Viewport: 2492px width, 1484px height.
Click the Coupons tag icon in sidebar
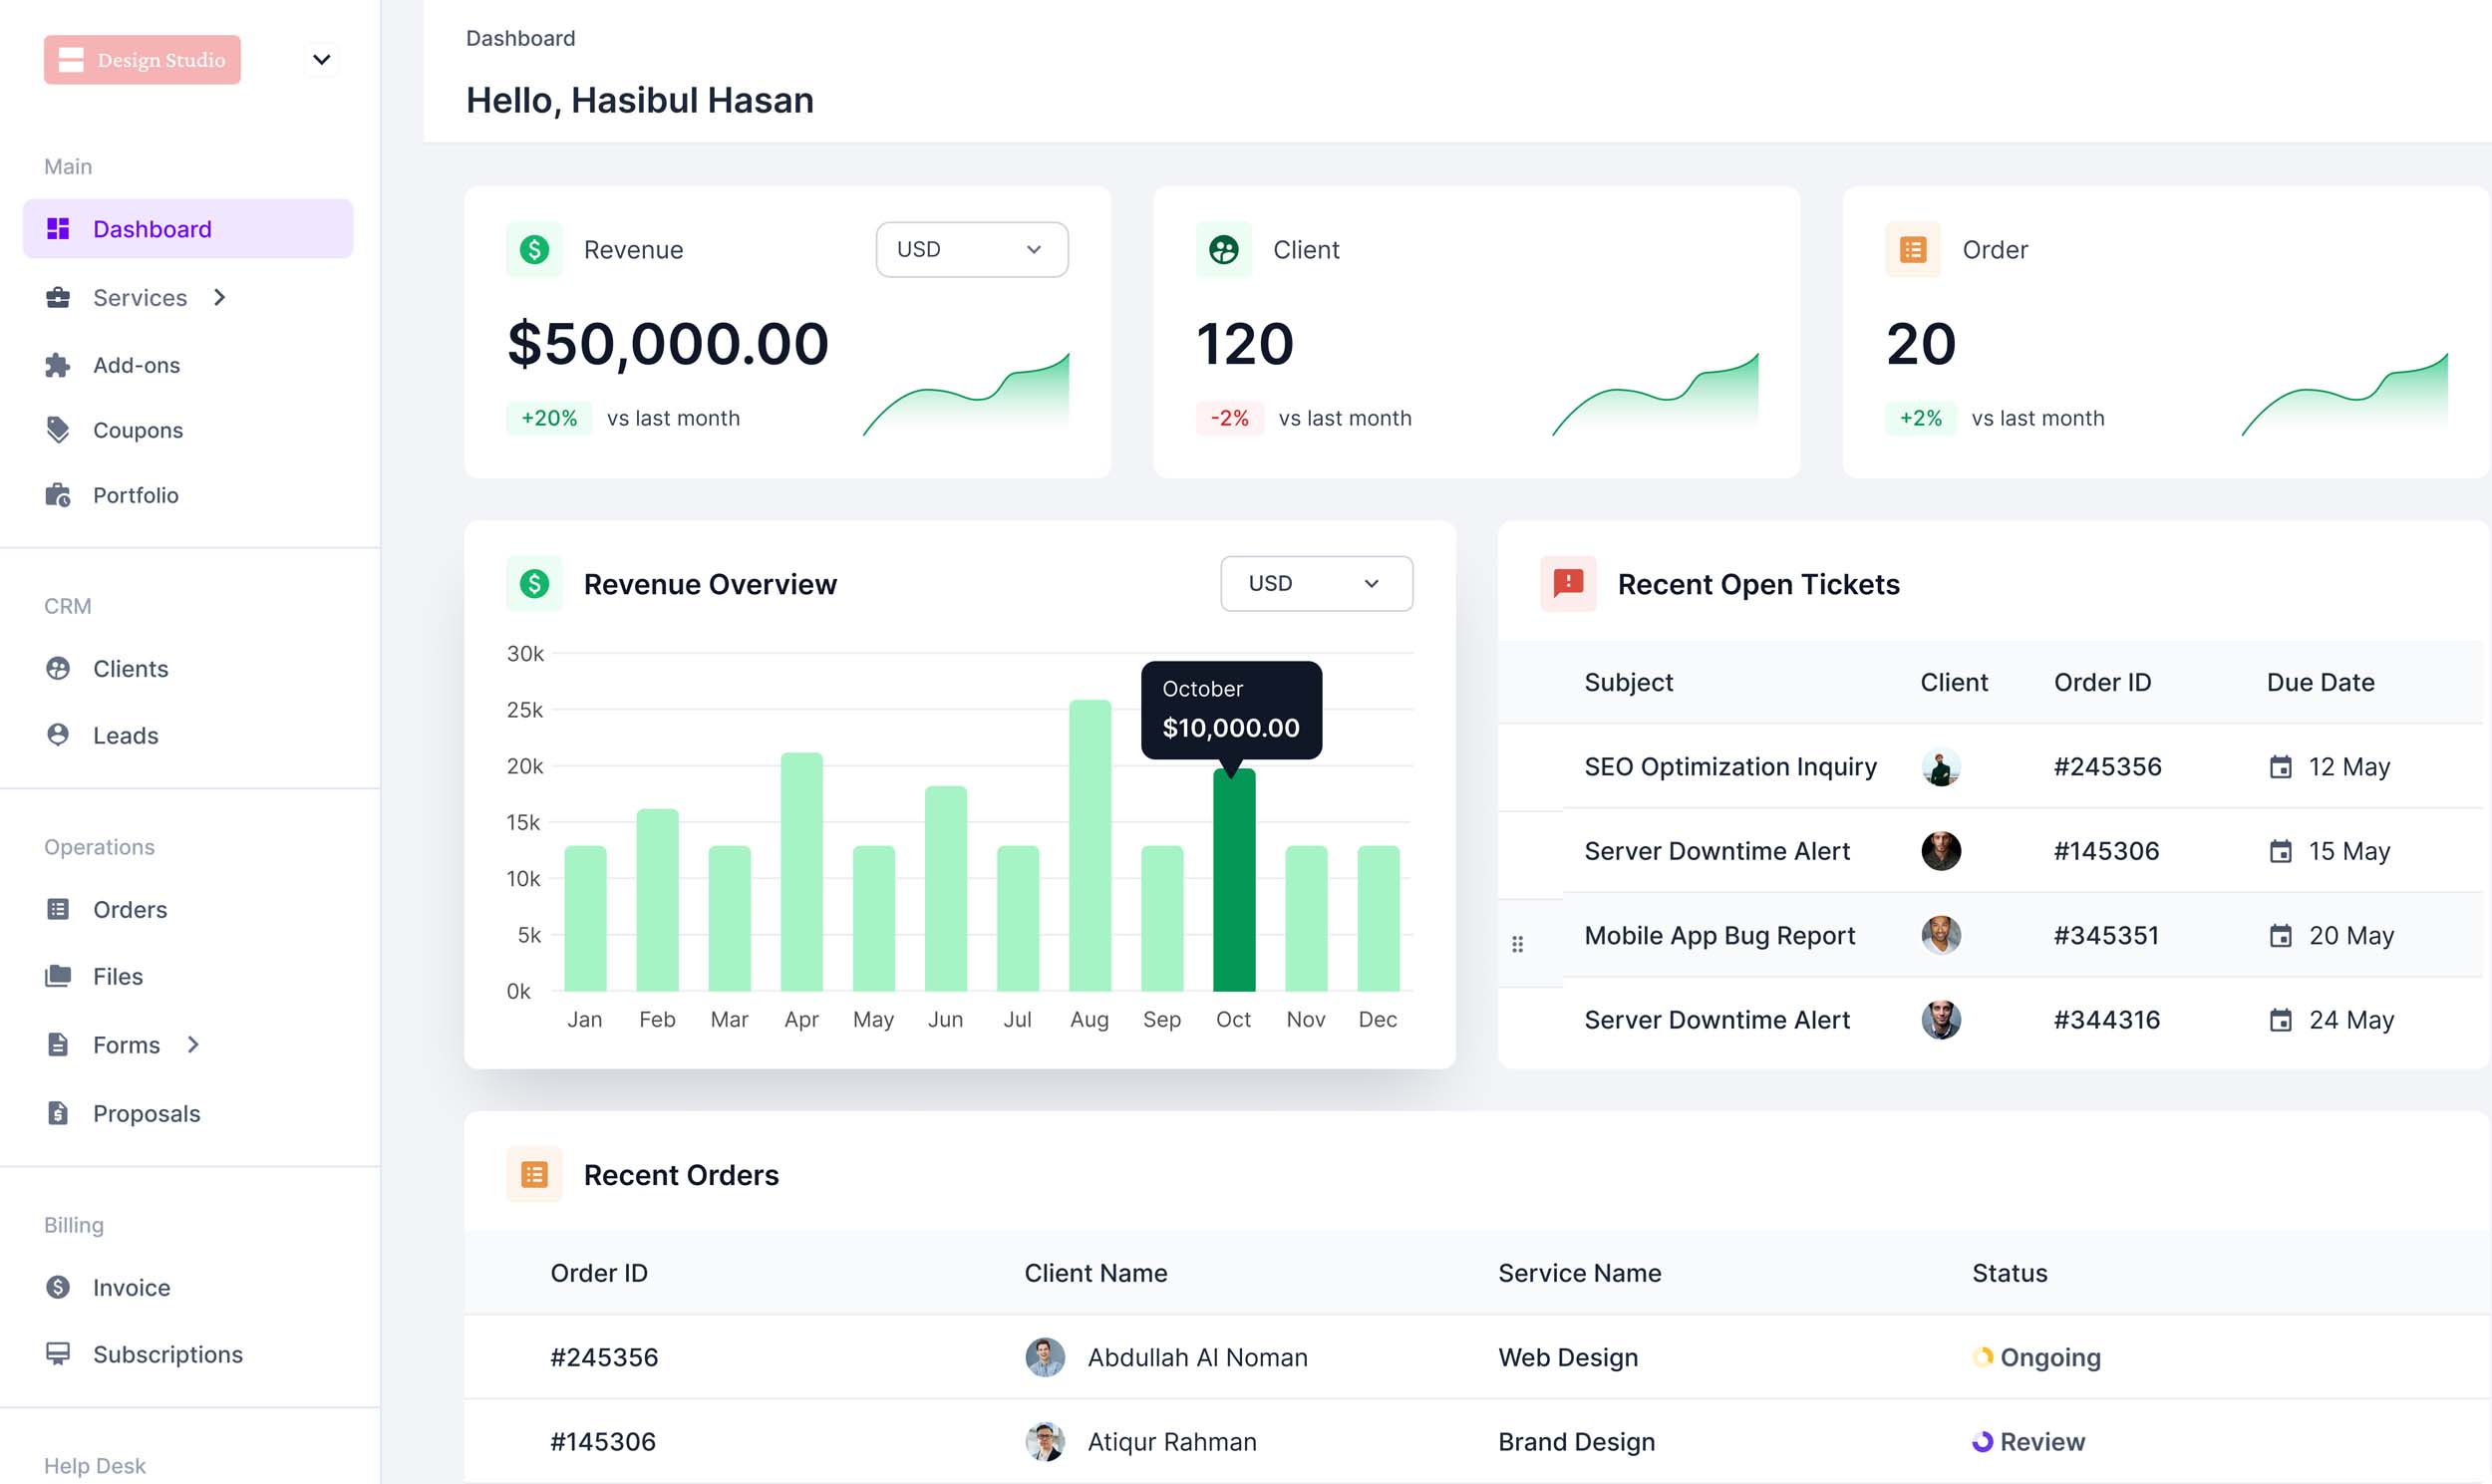(58, 430)
